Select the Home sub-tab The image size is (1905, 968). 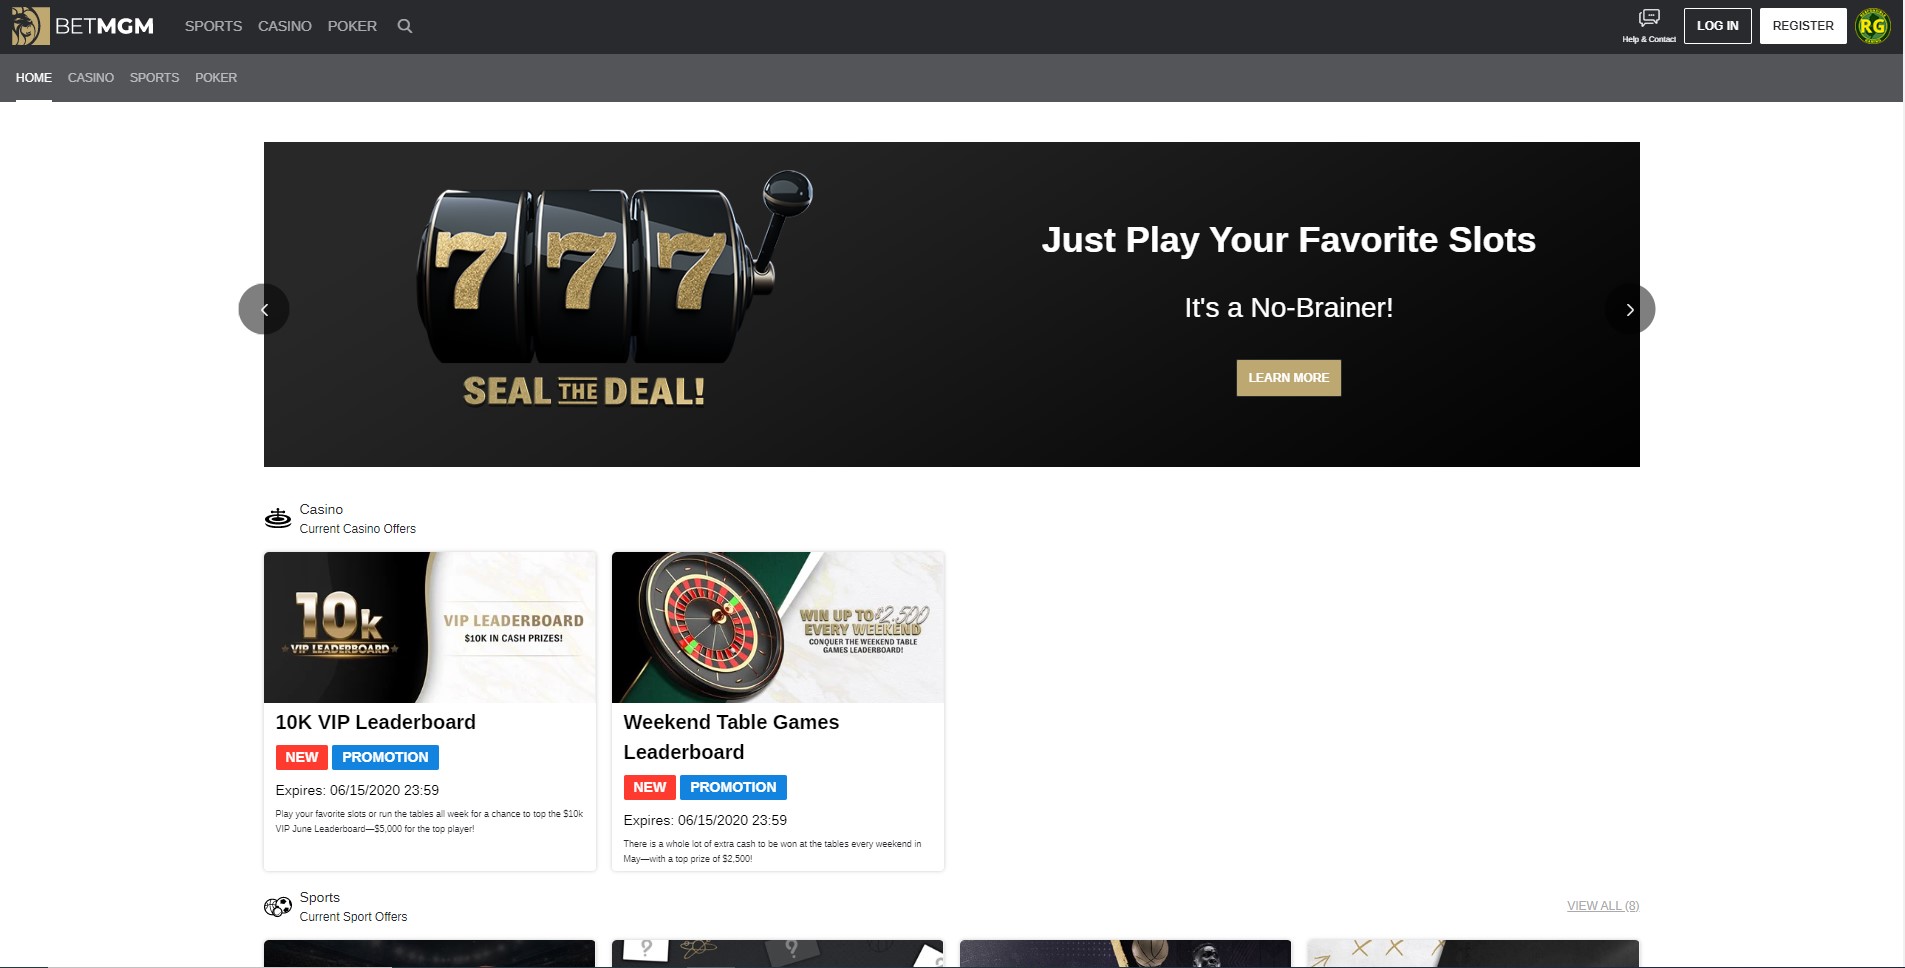pos(34,77)
